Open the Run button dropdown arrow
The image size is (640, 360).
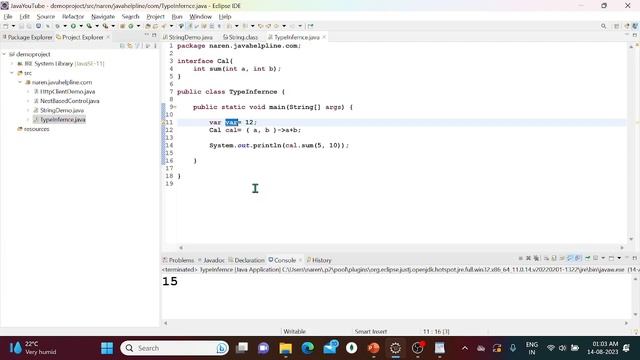81,26
